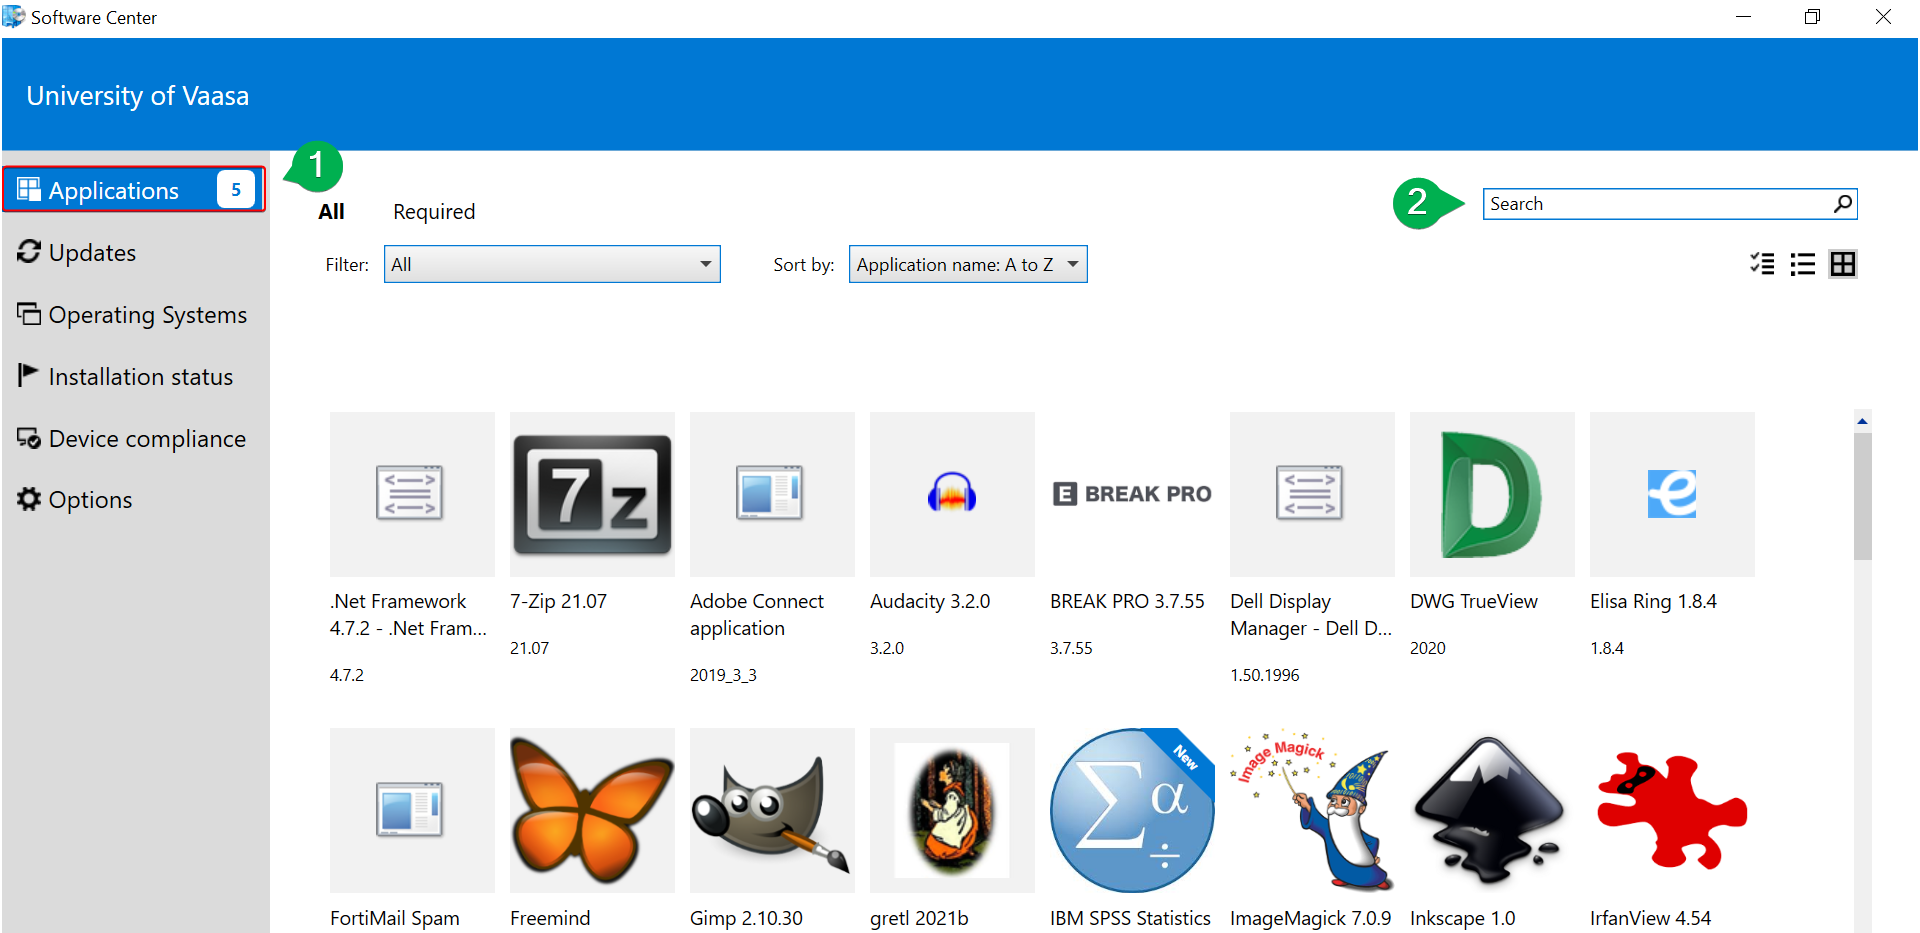Click the 'BREAK PRO 3.7.55' title text
Screen dimensions: 1920x933
(x=1127, y=601)
